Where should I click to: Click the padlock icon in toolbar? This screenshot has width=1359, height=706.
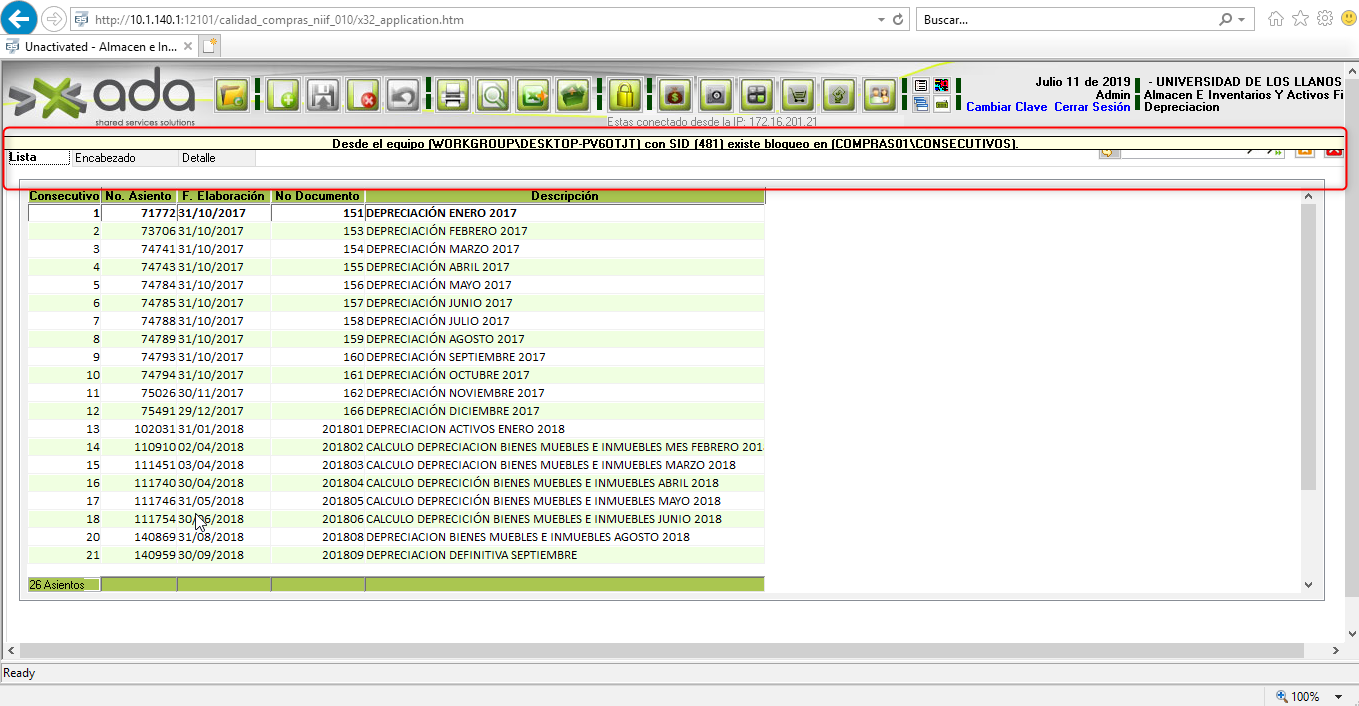click(x=625, y=96)
